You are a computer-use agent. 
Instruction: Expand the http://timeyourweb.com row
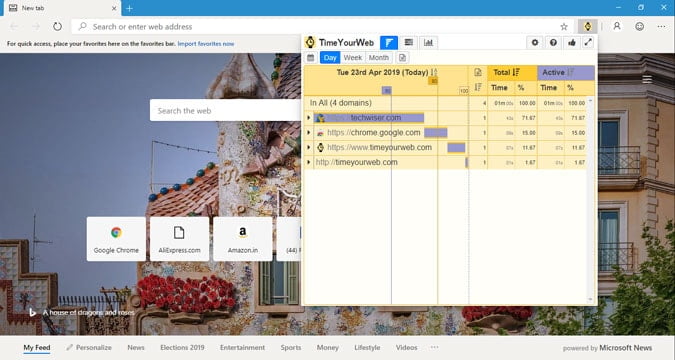point(308,162)
